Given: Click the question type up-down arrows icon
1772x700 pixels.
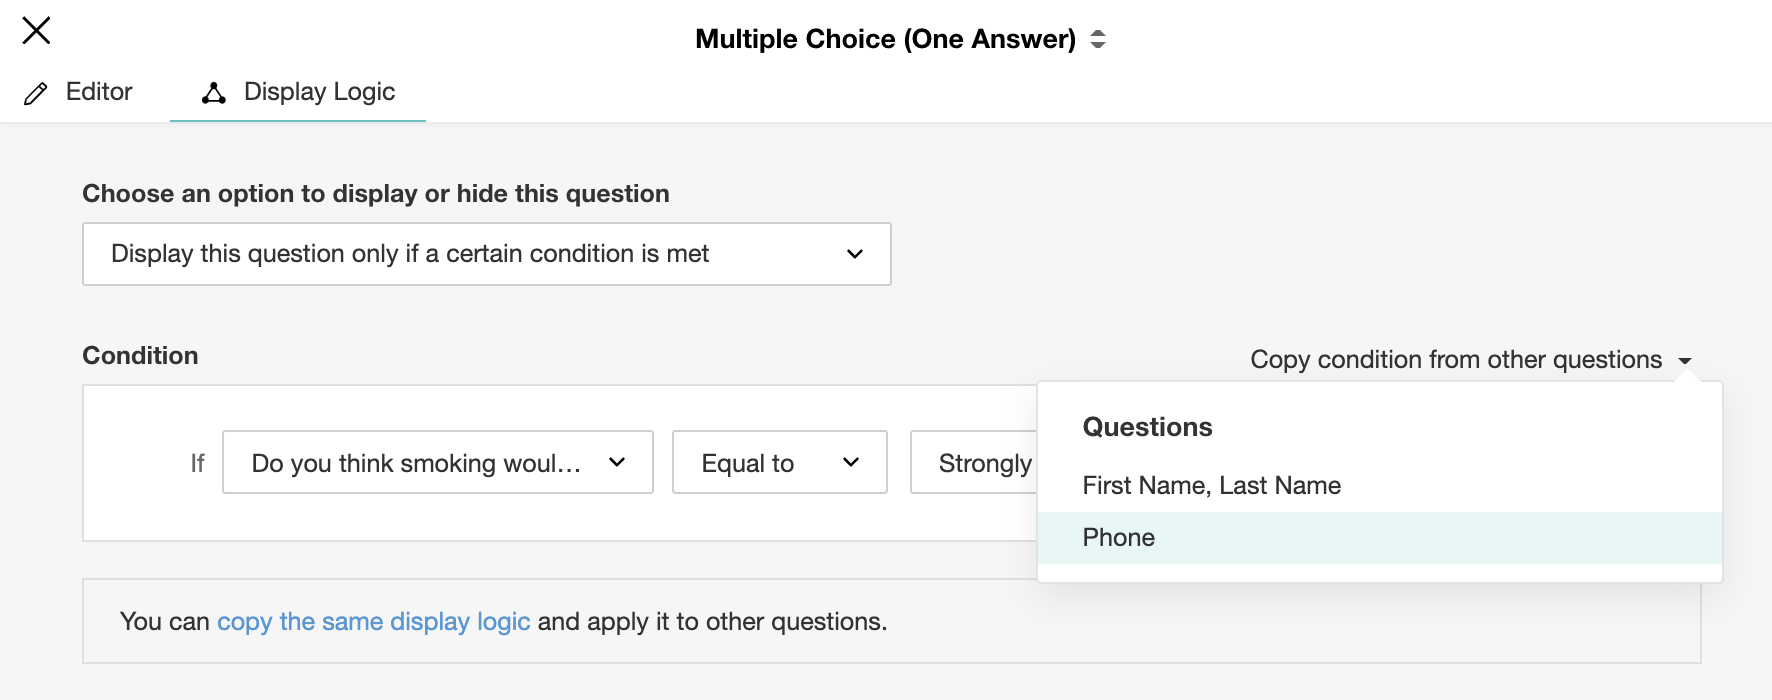Looking at the screenshot, I should [x=1098, y=39].
